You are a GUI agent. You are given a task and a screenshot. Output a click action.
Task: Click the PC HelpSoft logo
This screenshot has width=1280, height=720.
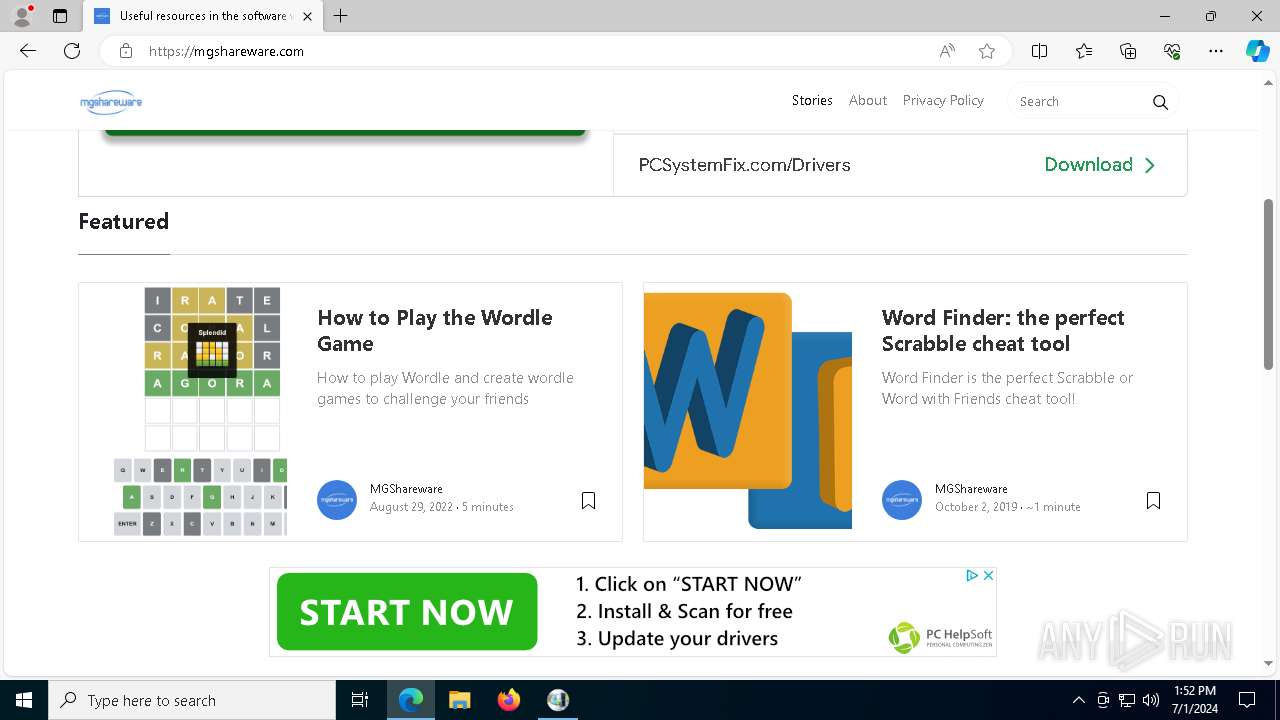pyautogui.click(x=941, y=636)
